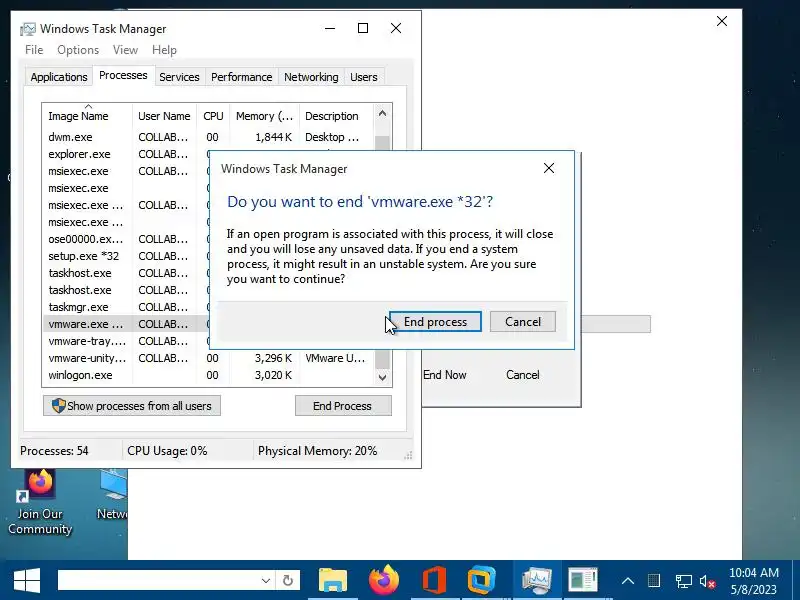The height and width of the screenshot is (600, 800).
Task: Click the End Process button in Task Manager
Action: coord(343,406)
